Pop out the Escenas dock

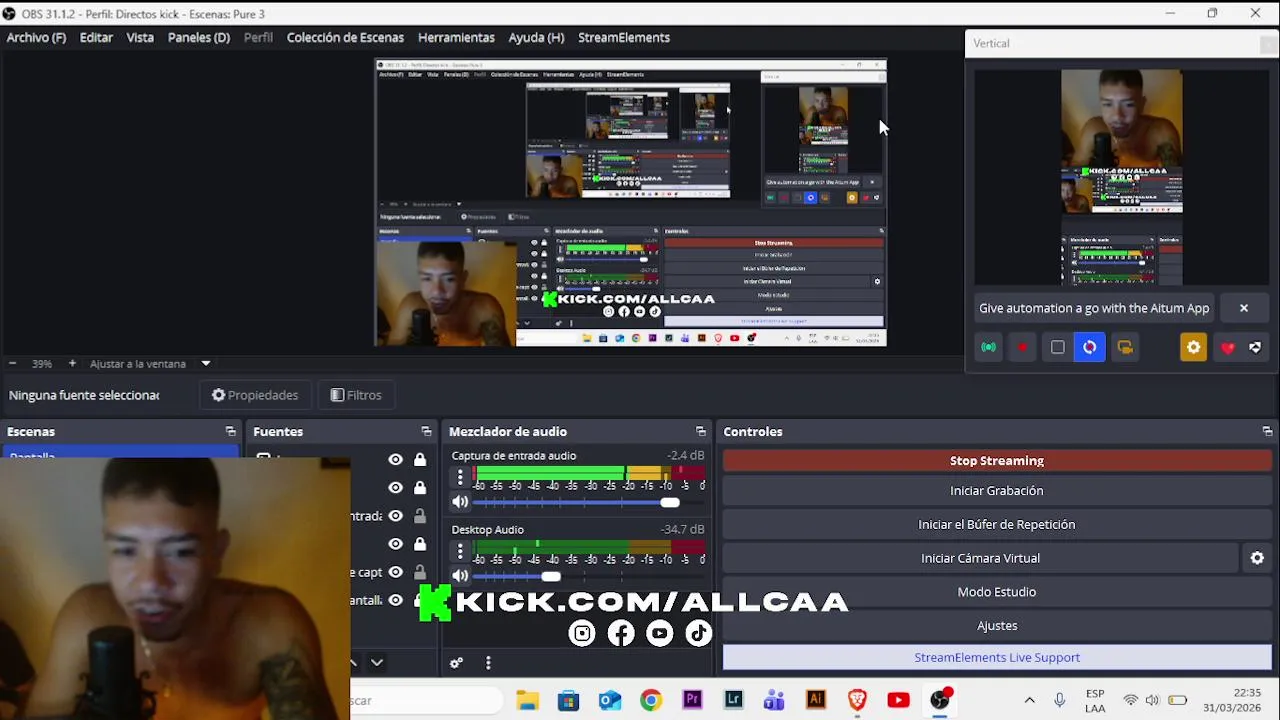coord(230,431)
